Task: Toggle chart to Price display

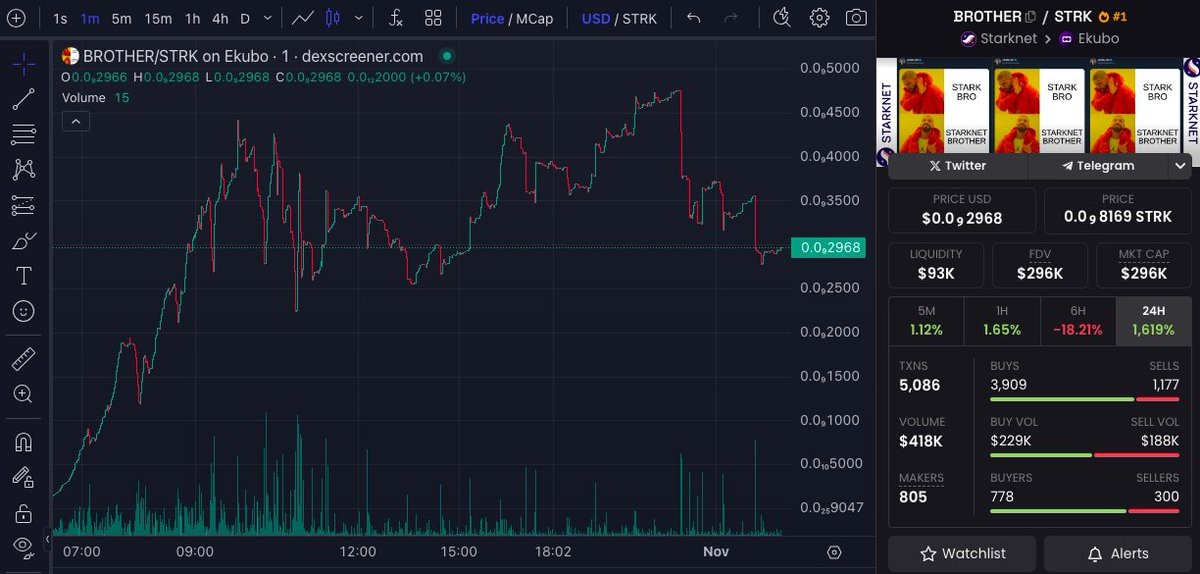Action: point(487,18)
